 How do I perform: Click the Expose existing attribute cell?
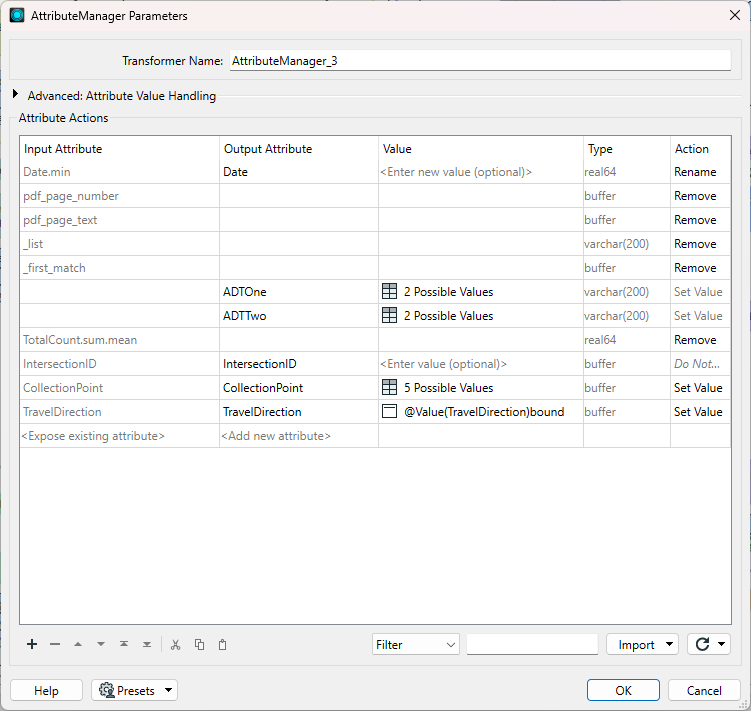click(x=119, y=436)
